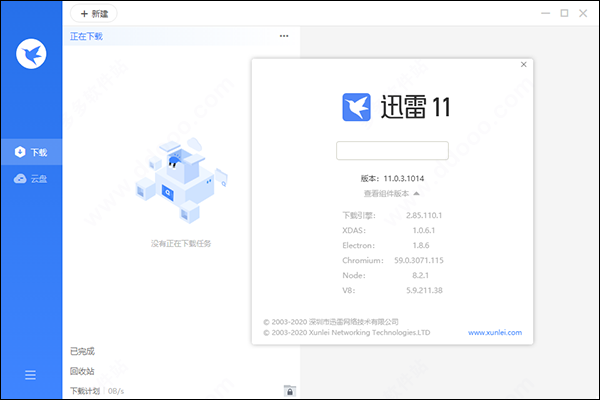The image size is (600, 400).
Task: Click the Xunlei bird avatar logo in sidebar
Action: pos(31,54)
